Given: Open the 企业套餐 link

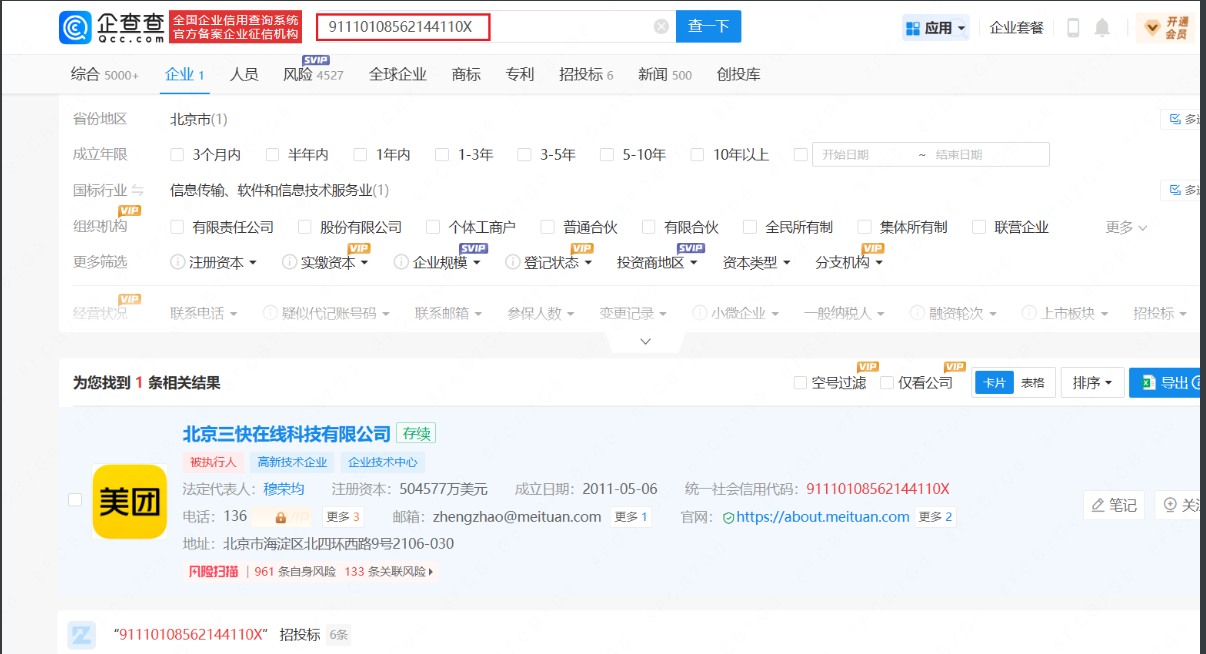Looking at the screenshot, I should click(x=1017, y=28).
